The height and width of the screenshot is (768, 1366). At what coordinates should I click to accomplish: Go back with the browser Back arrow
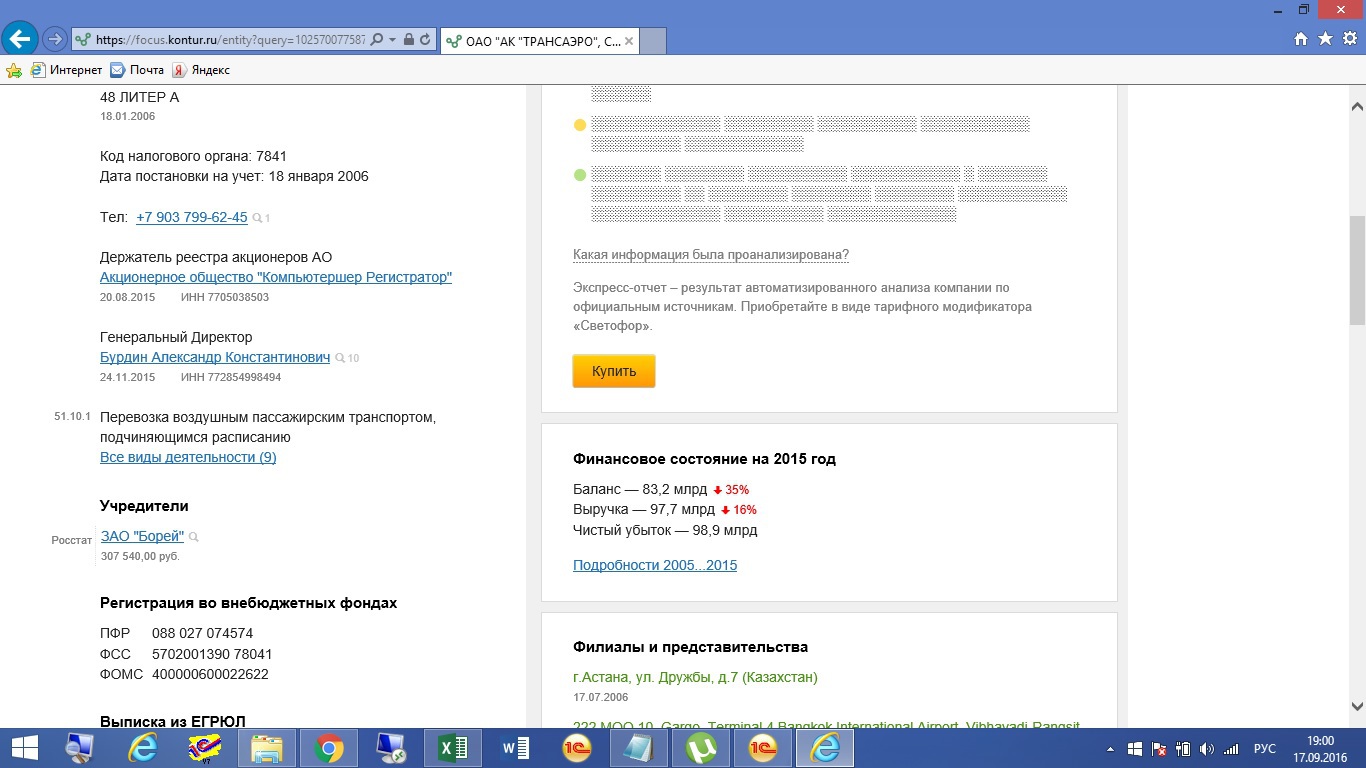coord(20,39)
